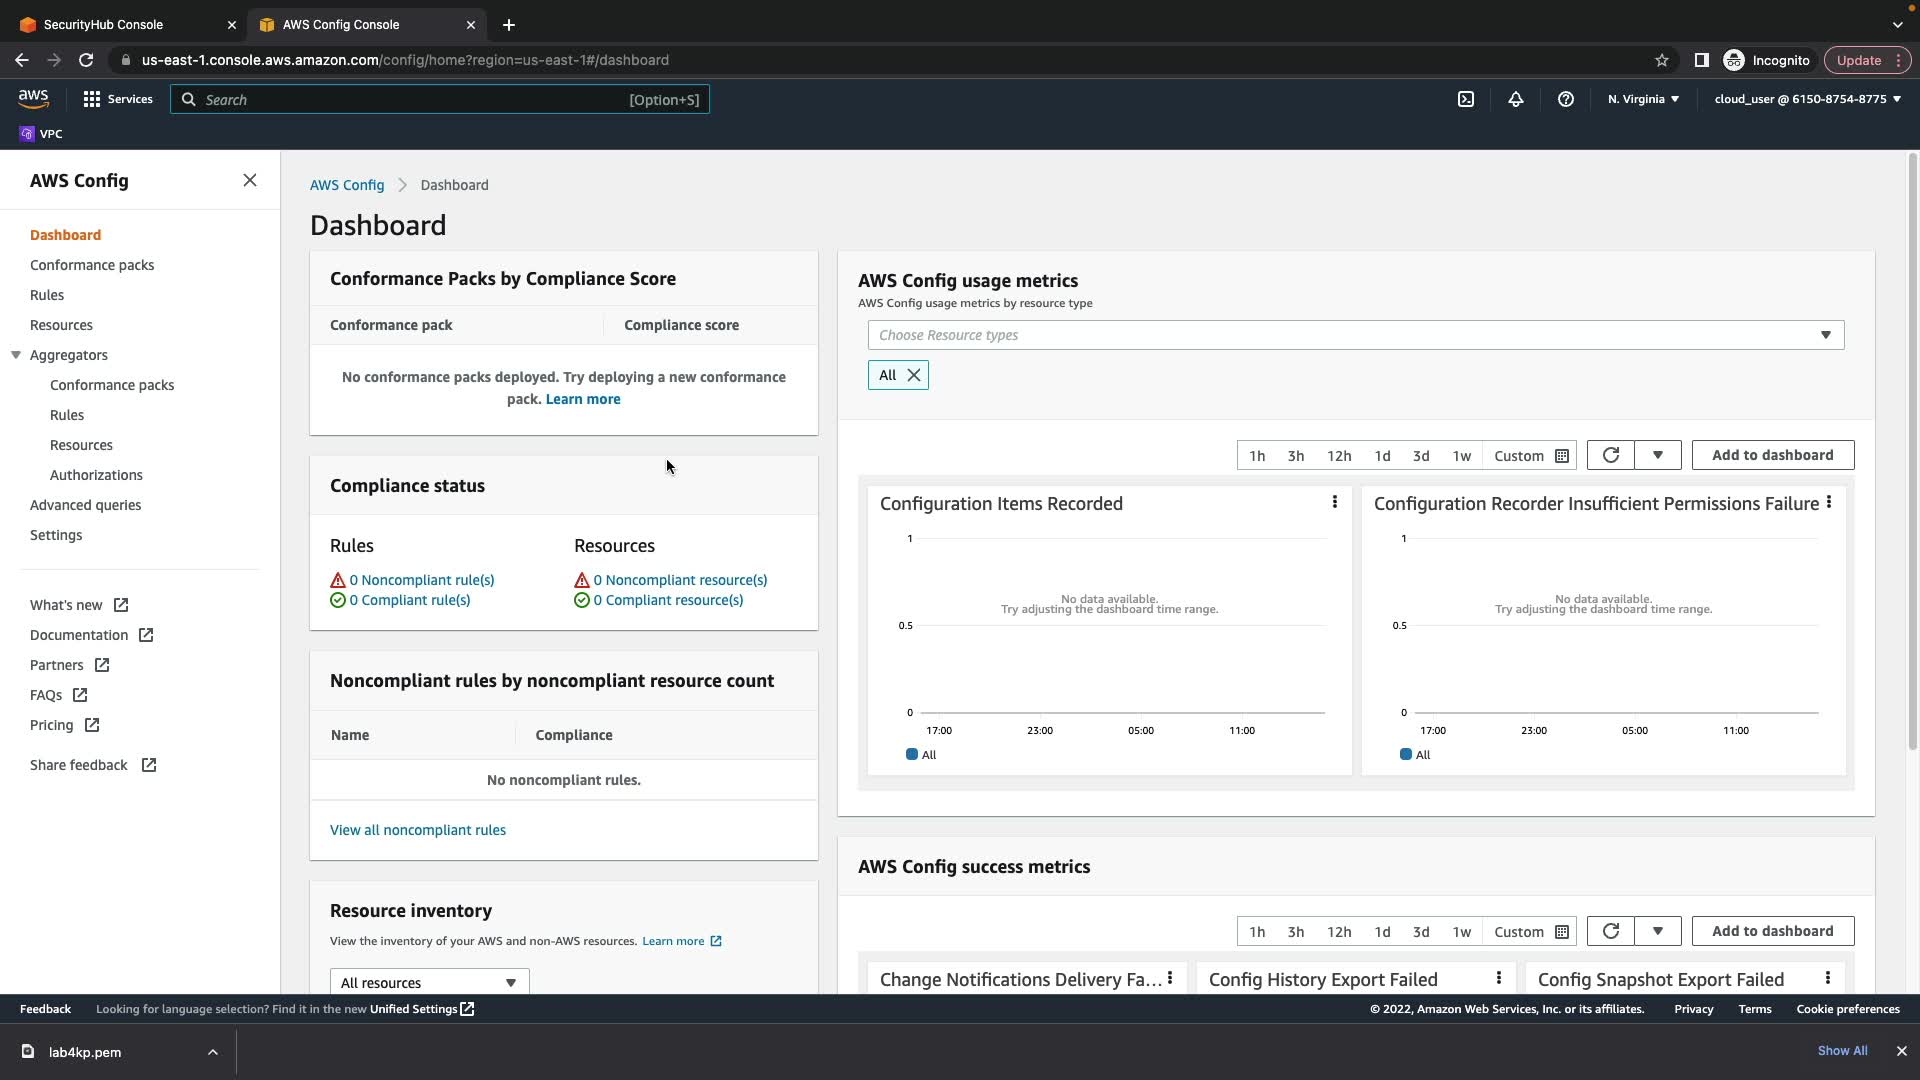Viewport: 1920px width, 1080px height.
Task: Open the N. Virginia region selector
Action: pos(1643,99)
